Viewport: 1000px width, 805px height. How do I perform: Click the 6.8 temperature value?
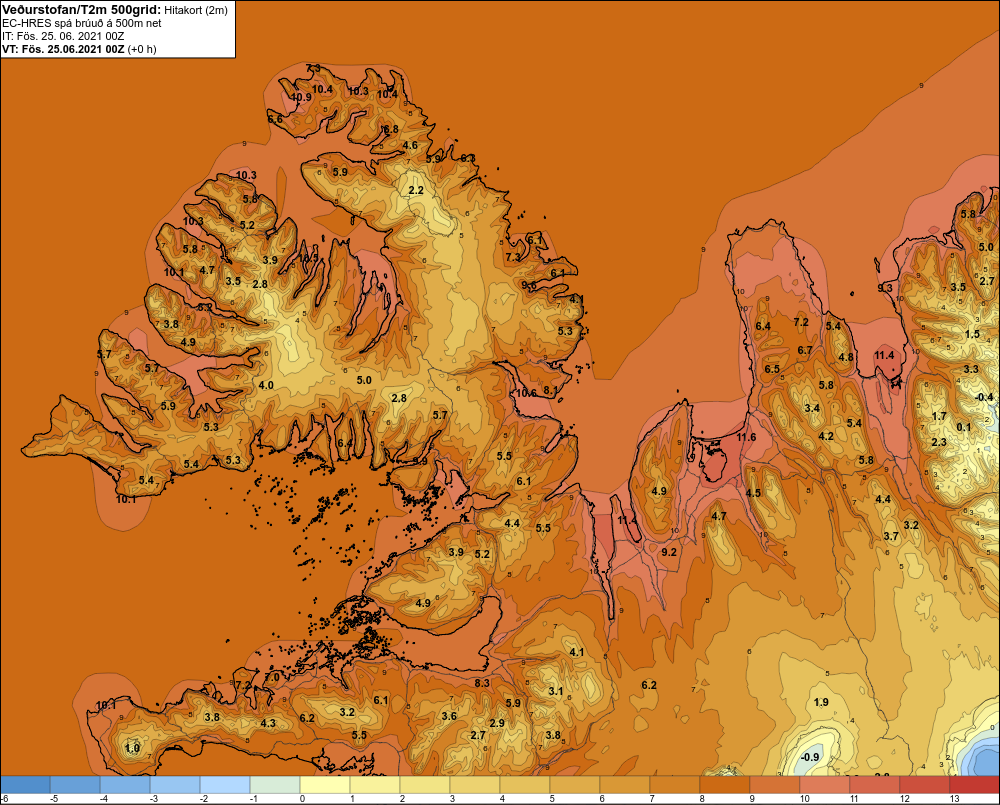390,129
